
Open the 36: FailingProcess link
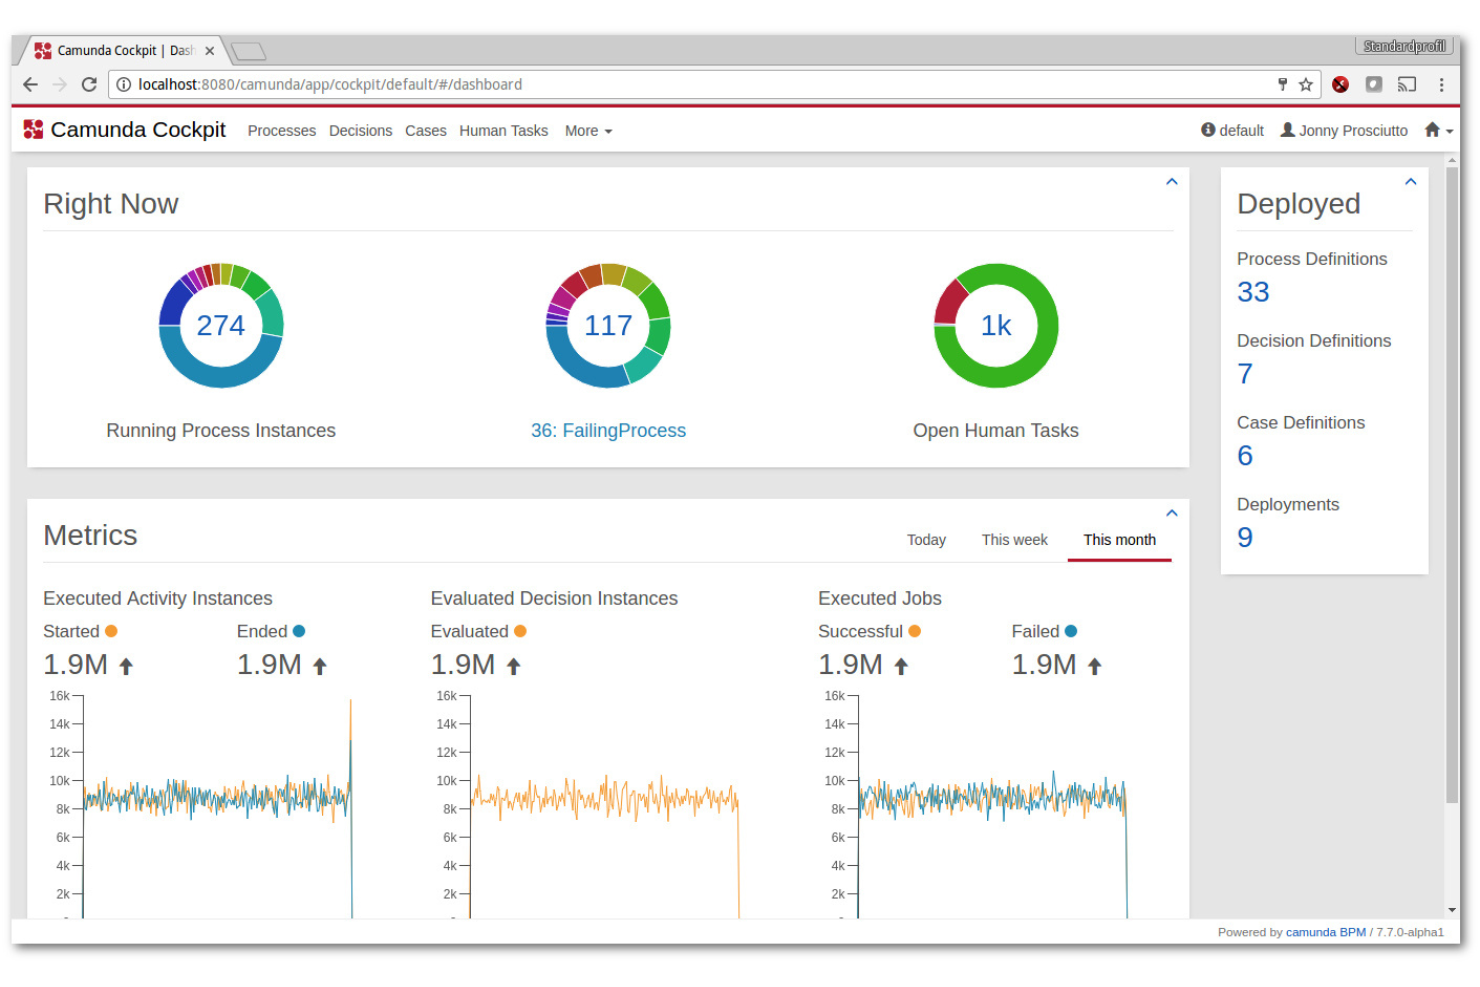[x=608, y=431]
